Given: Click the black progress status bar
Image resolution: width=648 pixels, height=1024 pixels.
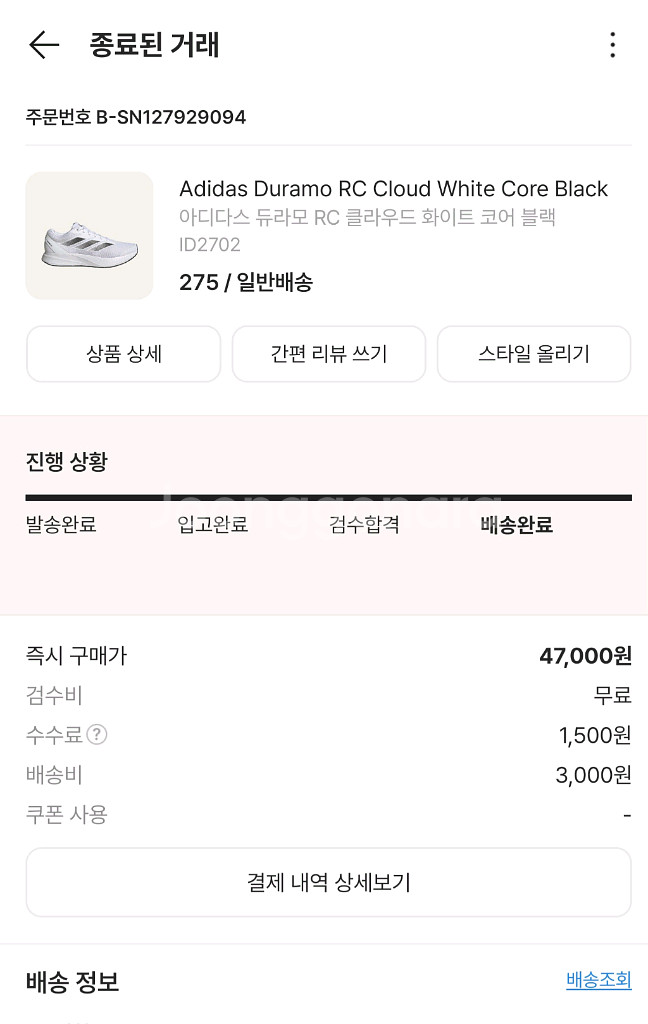Looking at the screenshot, I should [x=328, y=497].
